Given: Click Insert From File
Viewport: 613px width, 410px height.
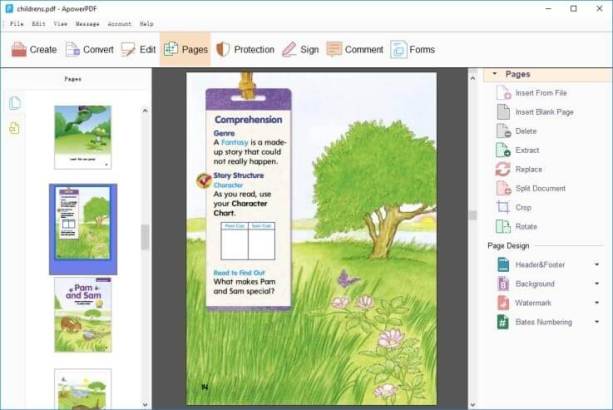Looking at the screenshot, I should click(x=531, y=93).
